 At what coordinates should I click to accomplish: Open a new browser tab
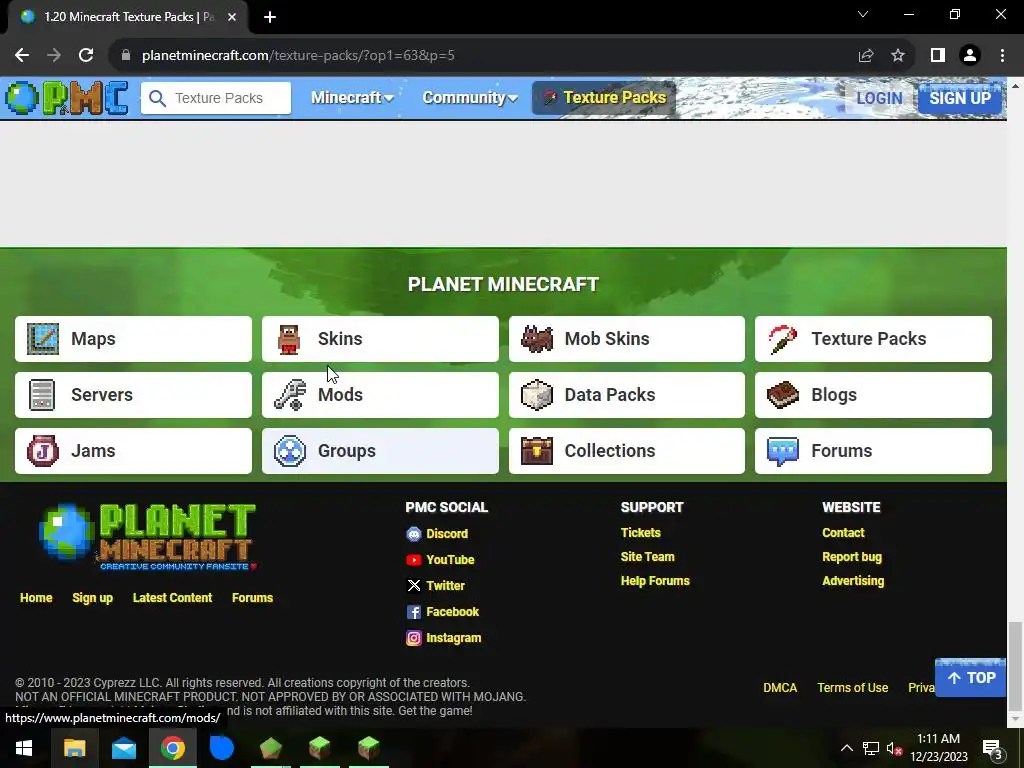click(x=270, y=17)
